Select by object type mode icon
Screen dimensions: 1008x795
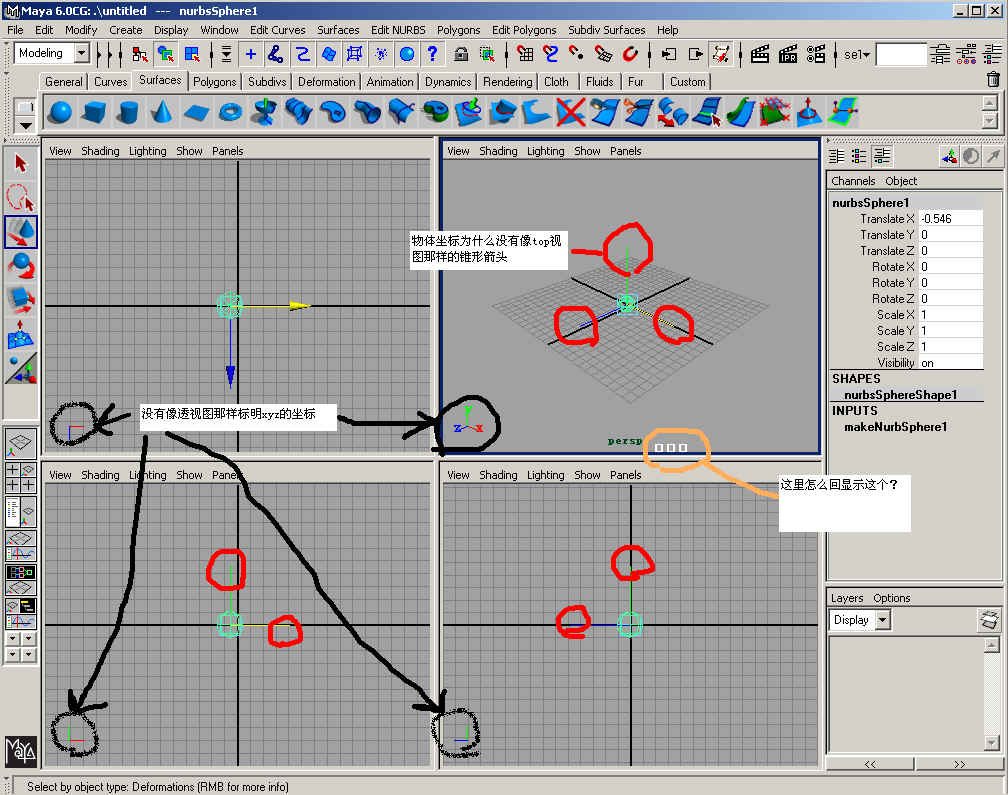[166, 55]
